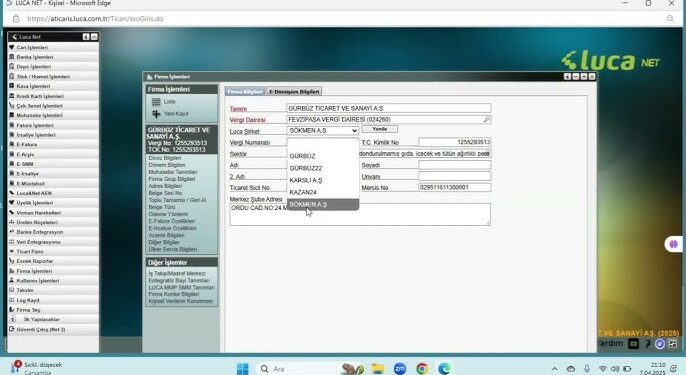
Task: Open Ödeme Yöntemi link
Action: tap(168, 214)
